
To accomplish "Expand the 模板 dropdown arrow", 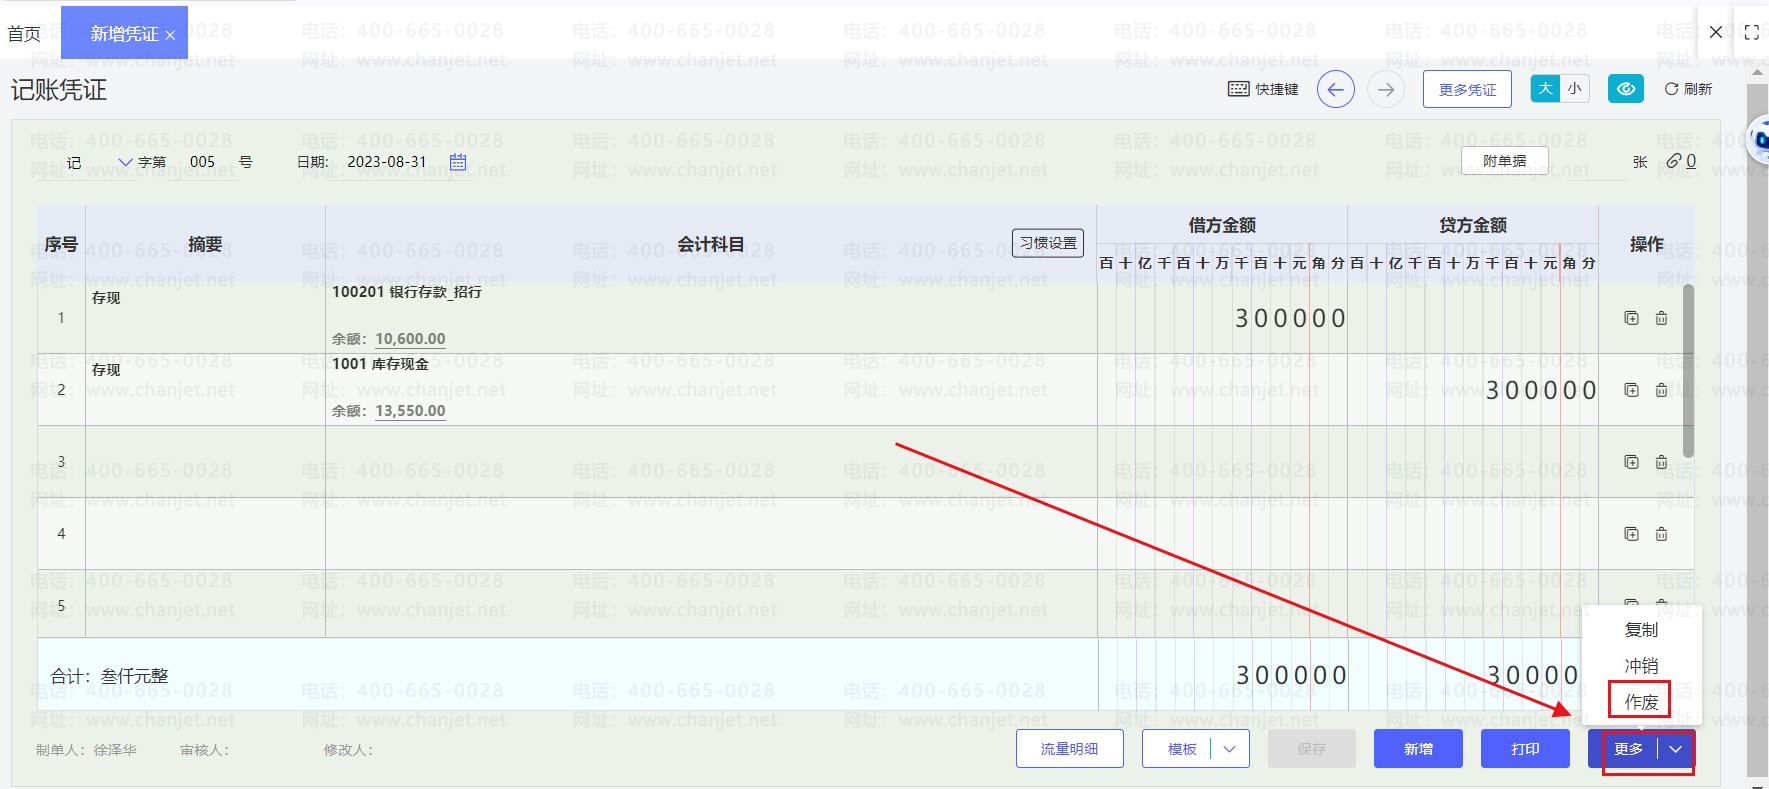I will (x=1230, y=749).
